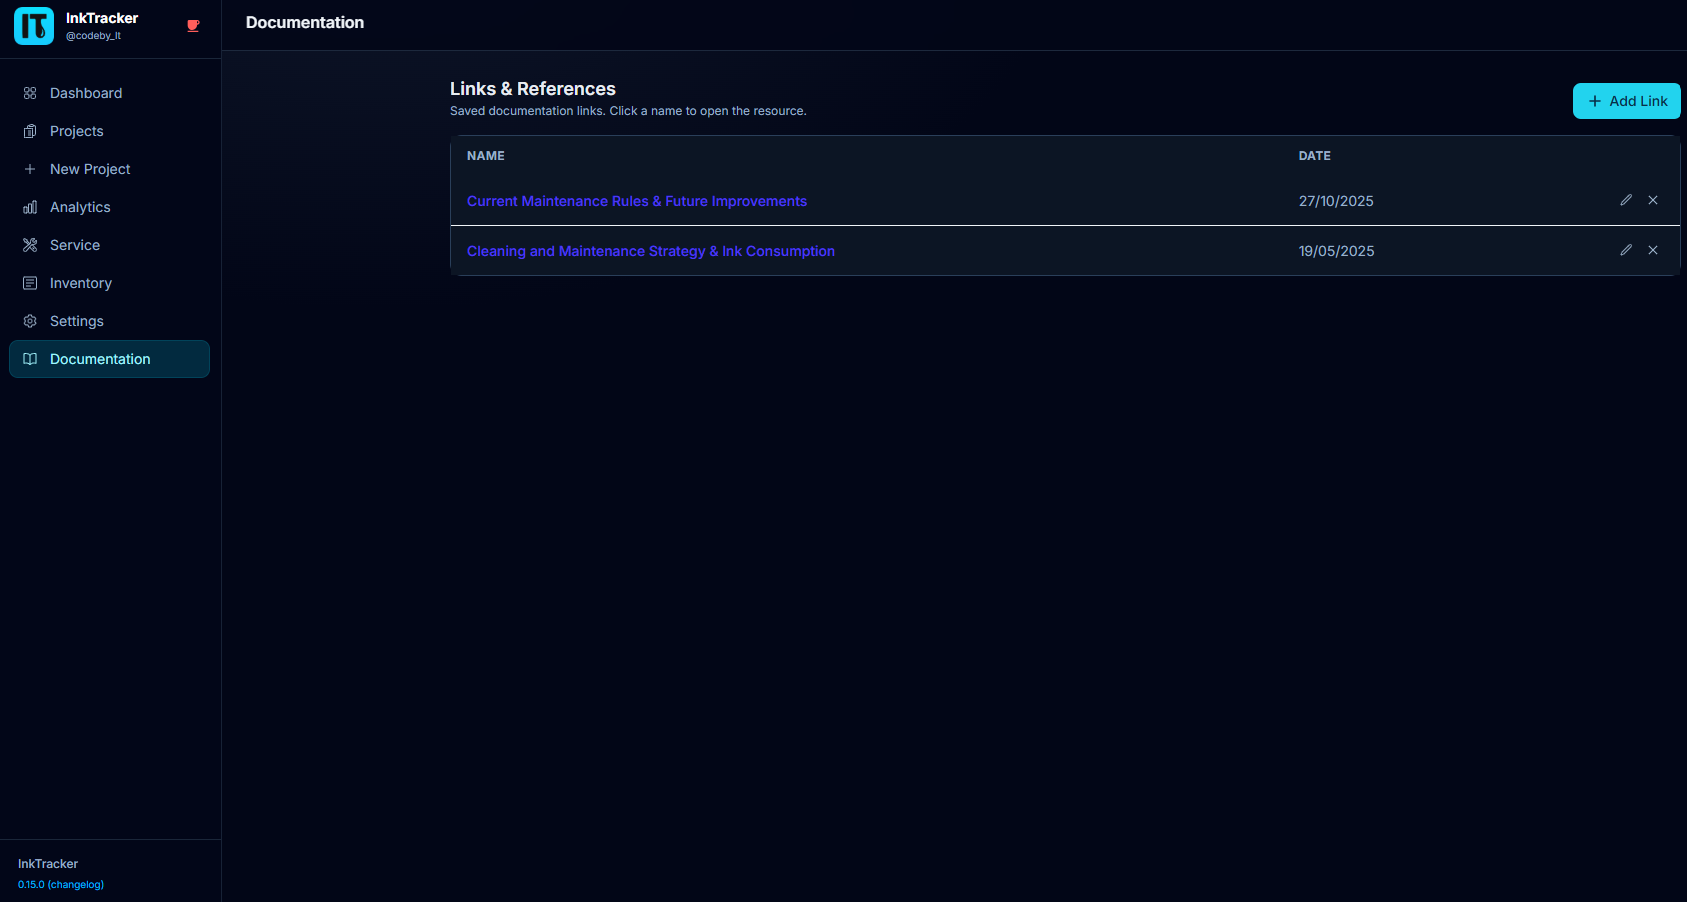
Task: Open the Inventory section
Action: coord(110,283)
